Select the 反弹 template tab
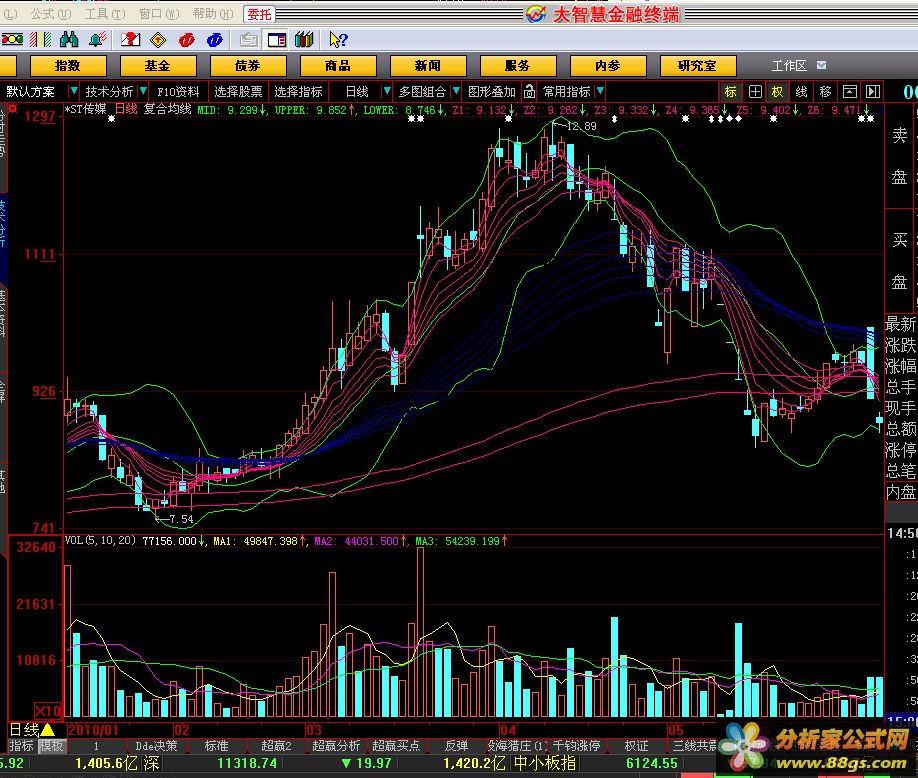This screenshot has width=918, height=778. point(457,746)
